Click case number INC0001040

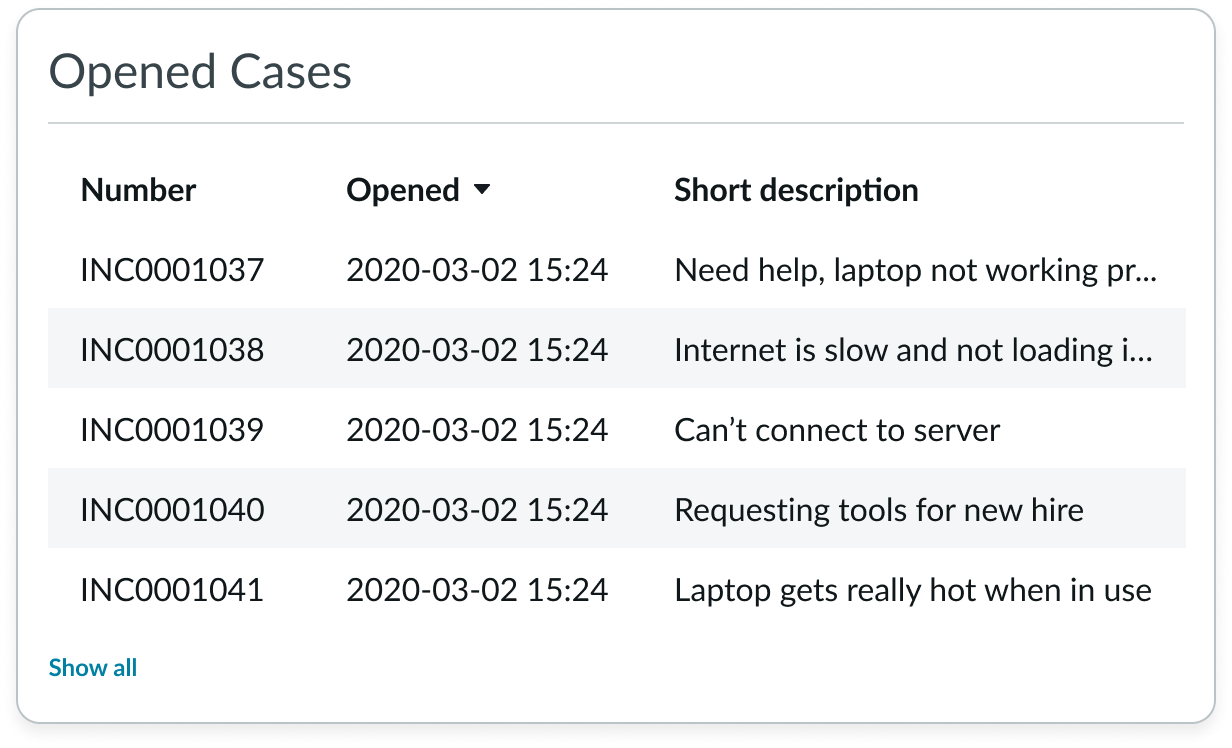172,510
